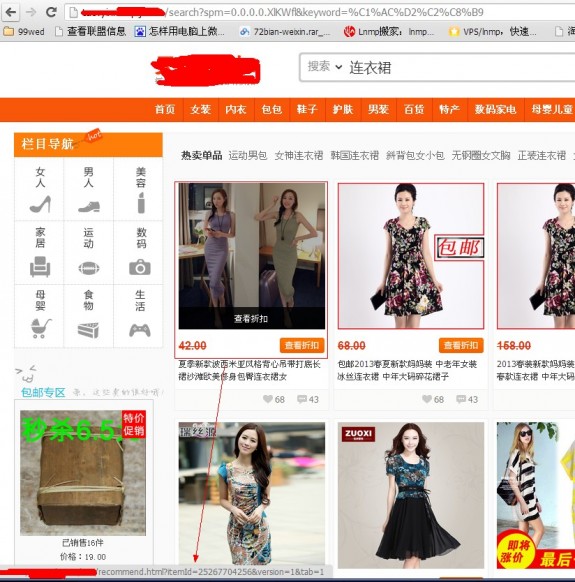Open the 家居 armchair category icon

[x=40, y=267]
